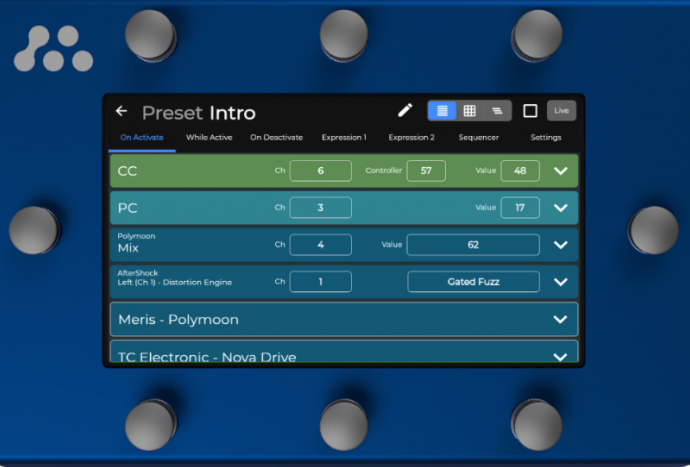This screenshot has width=690, height=467.
Task: Open the Gated Fuzz engine dropdown
Action: (473, 282)
